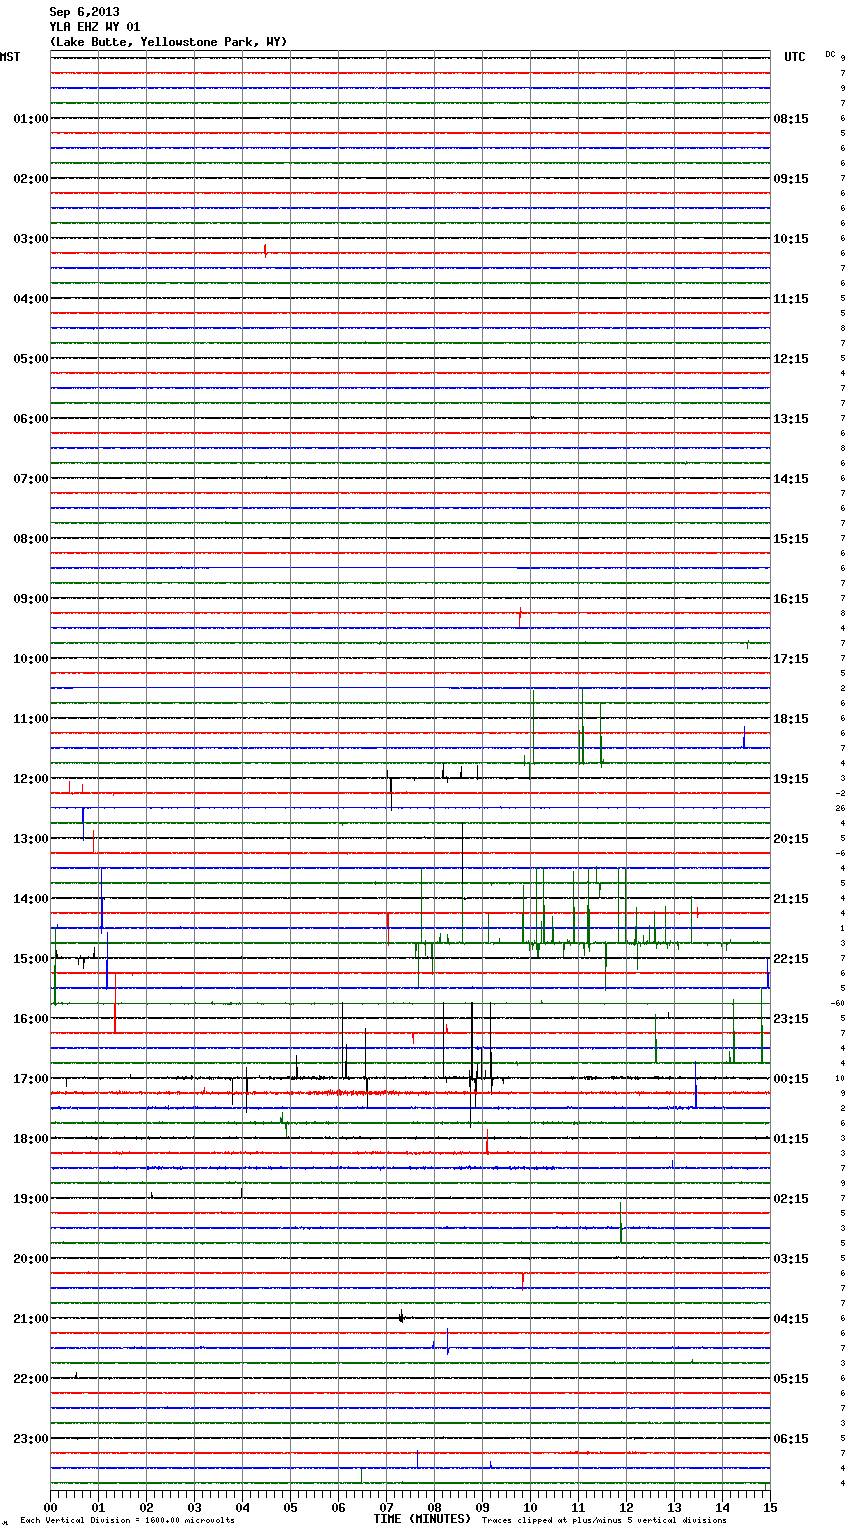
Task: Pick the 18:15 UTC time label
Action: [x=791, y=719]
